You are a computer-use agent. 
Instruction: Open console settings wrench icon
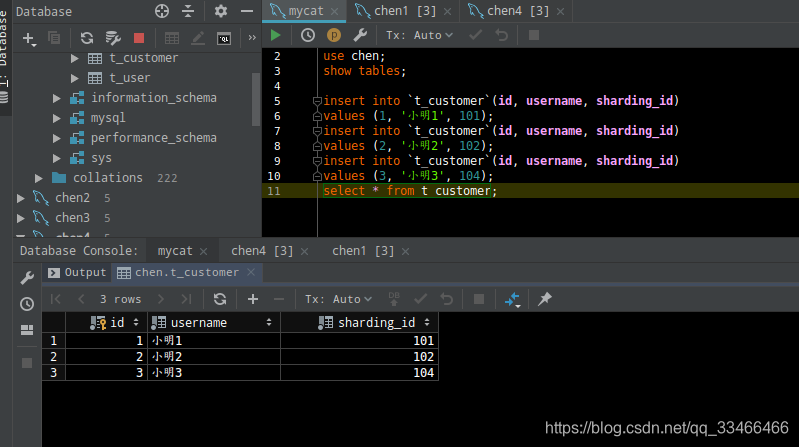coord(360,35)
